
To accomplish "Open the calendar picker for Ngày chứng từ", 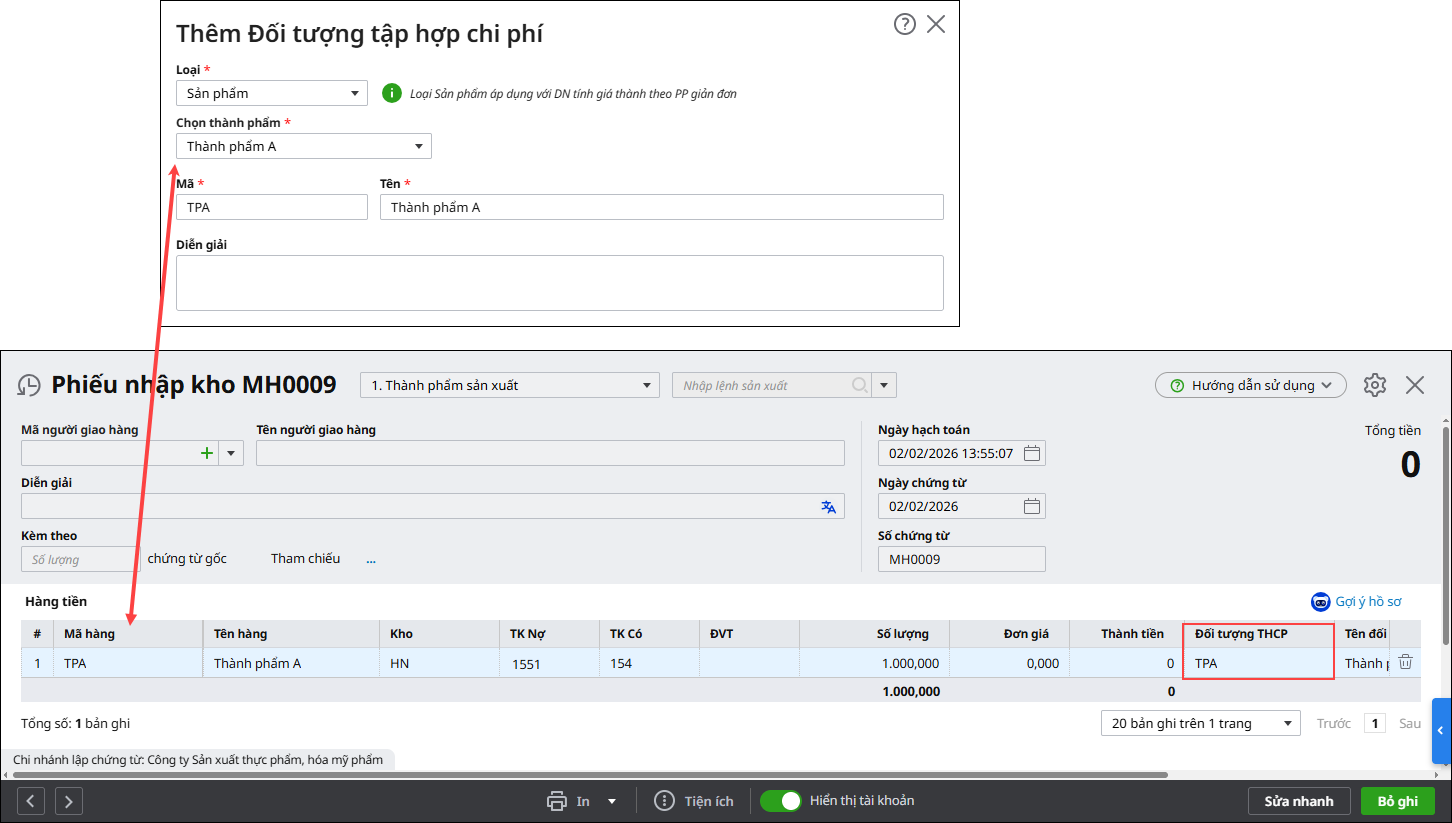I will (x=1032, y=506).
